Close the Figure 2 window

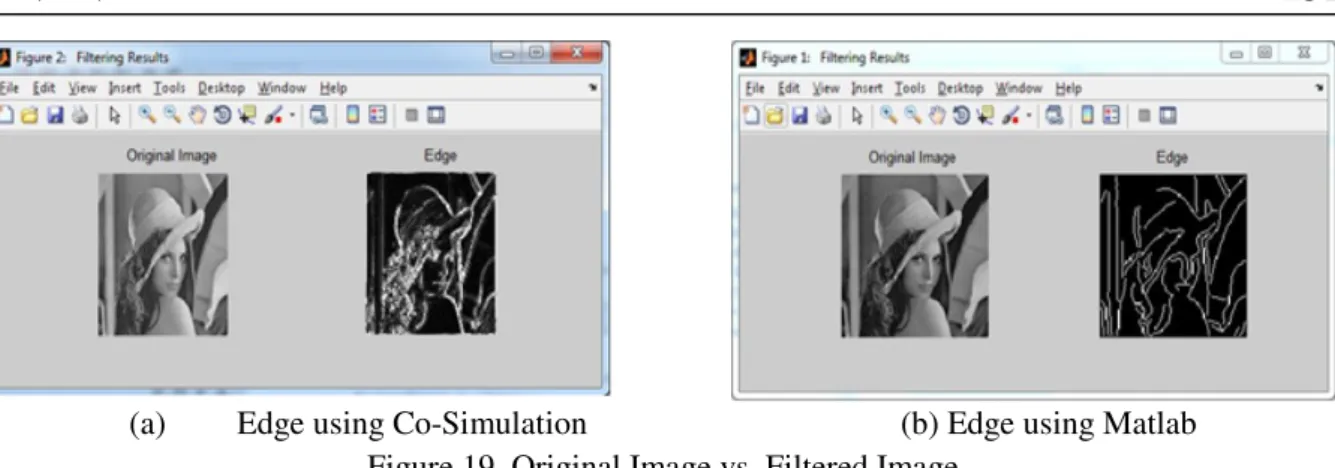click(x=576, y=54)
